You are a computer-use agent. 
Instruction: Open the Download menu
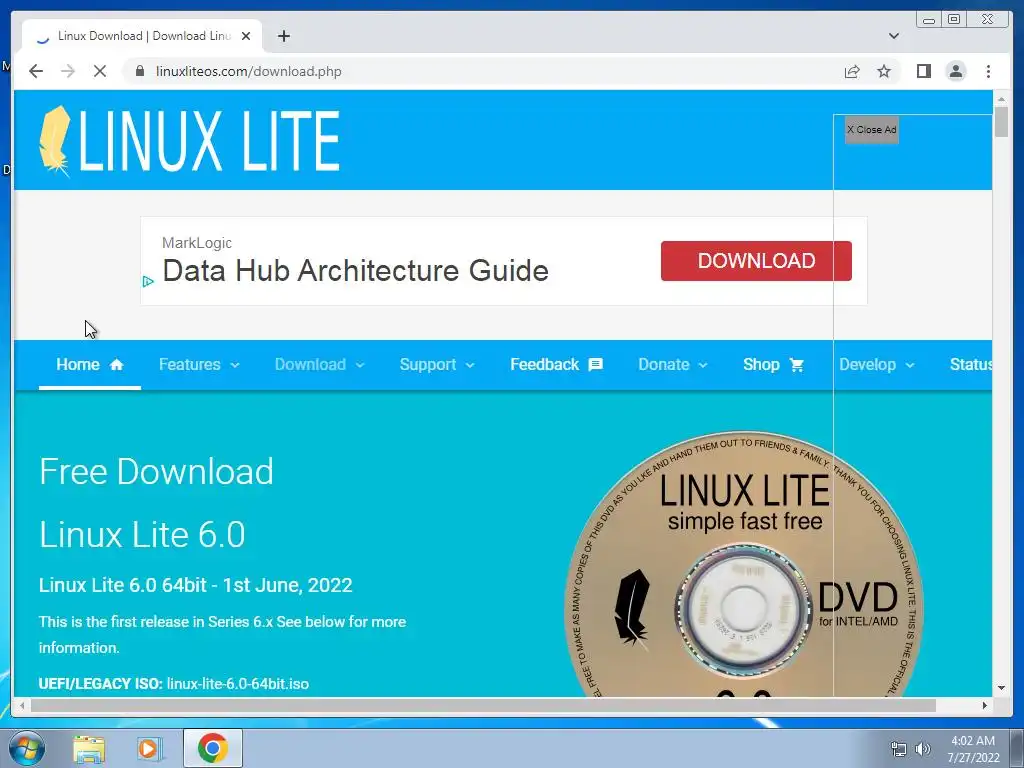(x=319, y=364)
